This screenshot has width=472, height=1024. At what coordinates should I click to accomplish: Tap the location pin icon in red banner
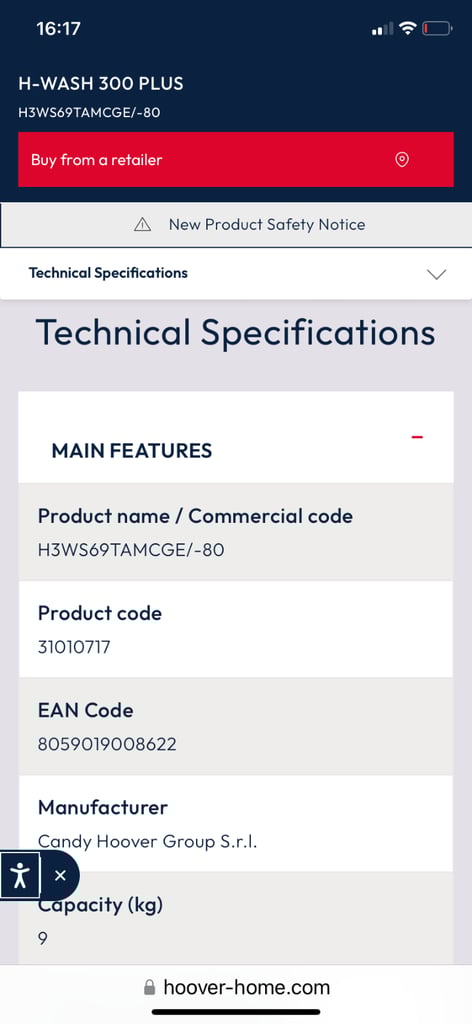(402, 160)
